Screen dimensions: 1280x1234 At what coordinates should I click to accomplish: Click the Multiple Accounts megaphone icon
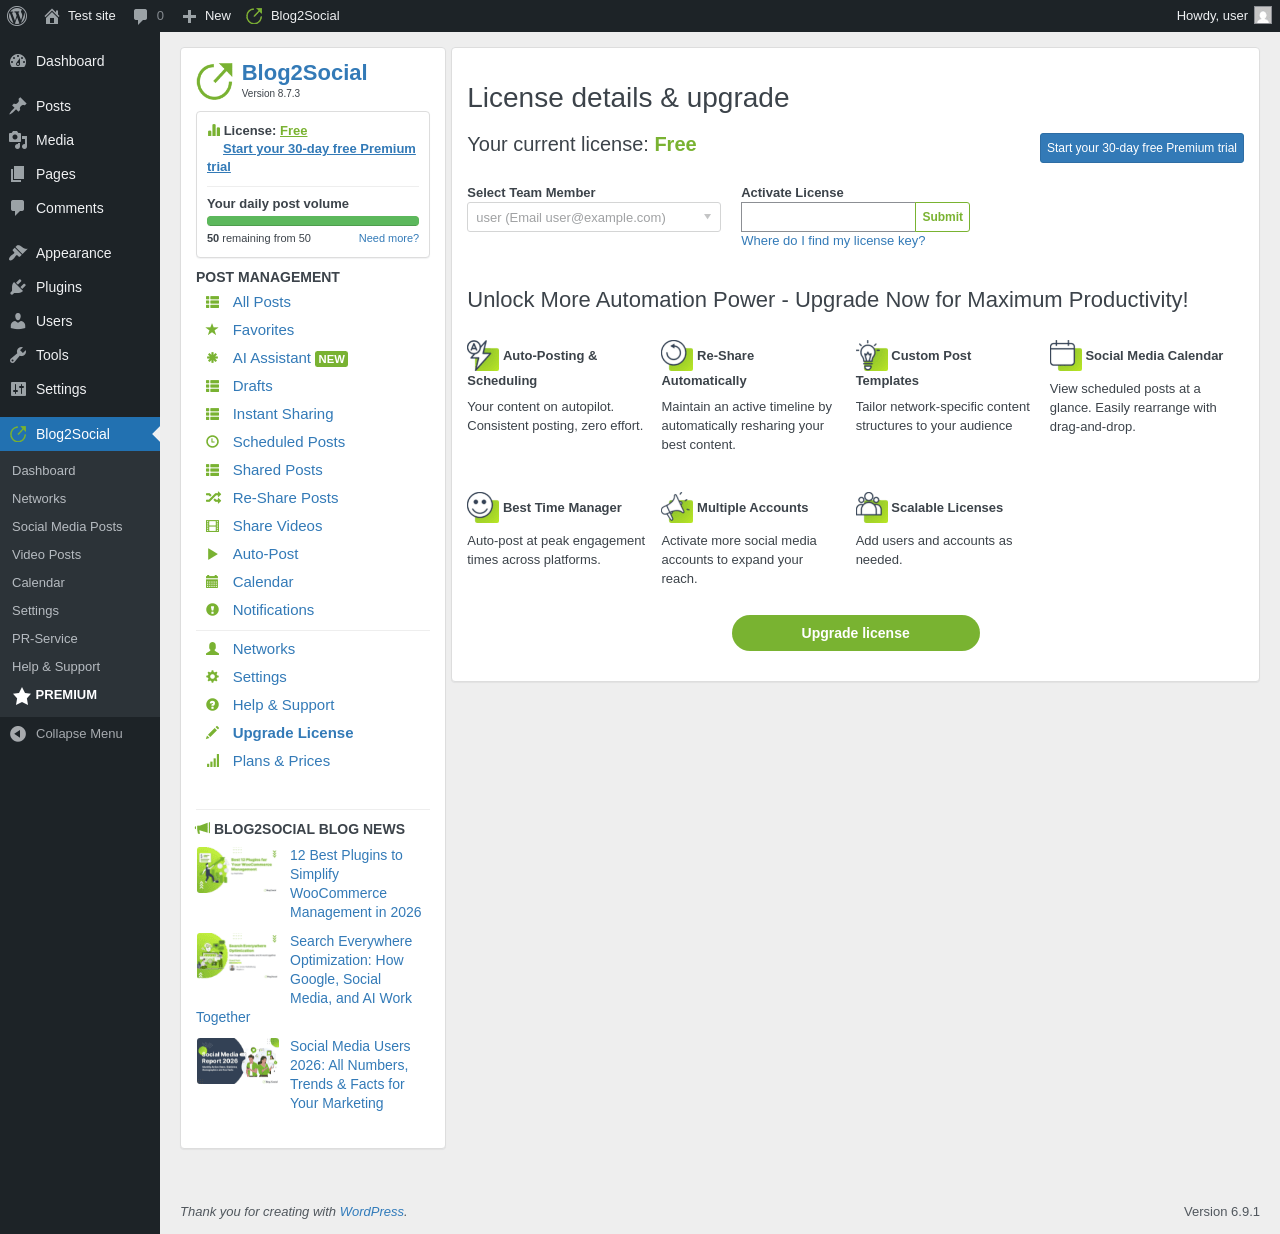point(677,507)
